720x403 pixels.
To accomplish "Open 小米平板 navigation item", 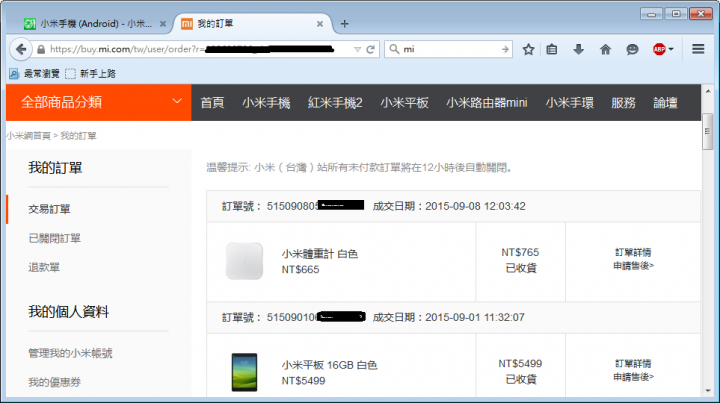I will (405, 103).
